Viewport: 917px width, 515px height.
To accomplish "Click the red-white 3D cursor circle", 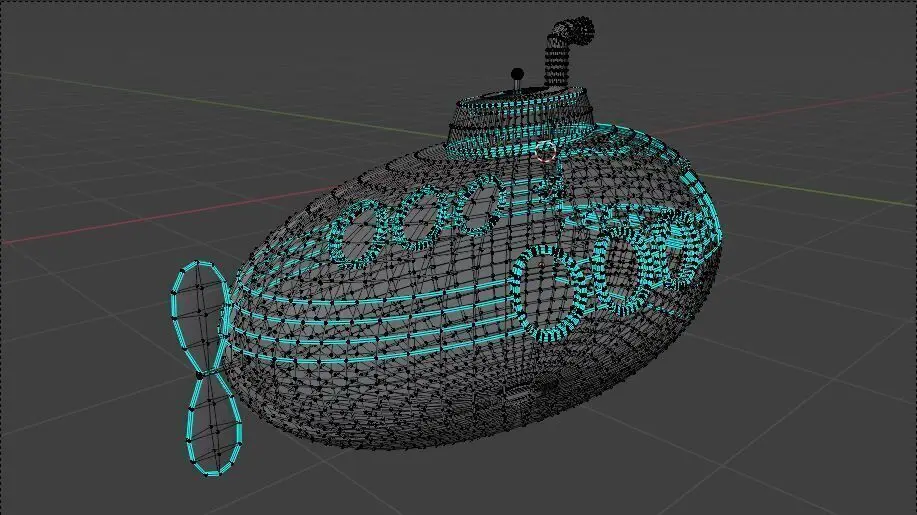I will pyautogui.click(x=546, y=152).
